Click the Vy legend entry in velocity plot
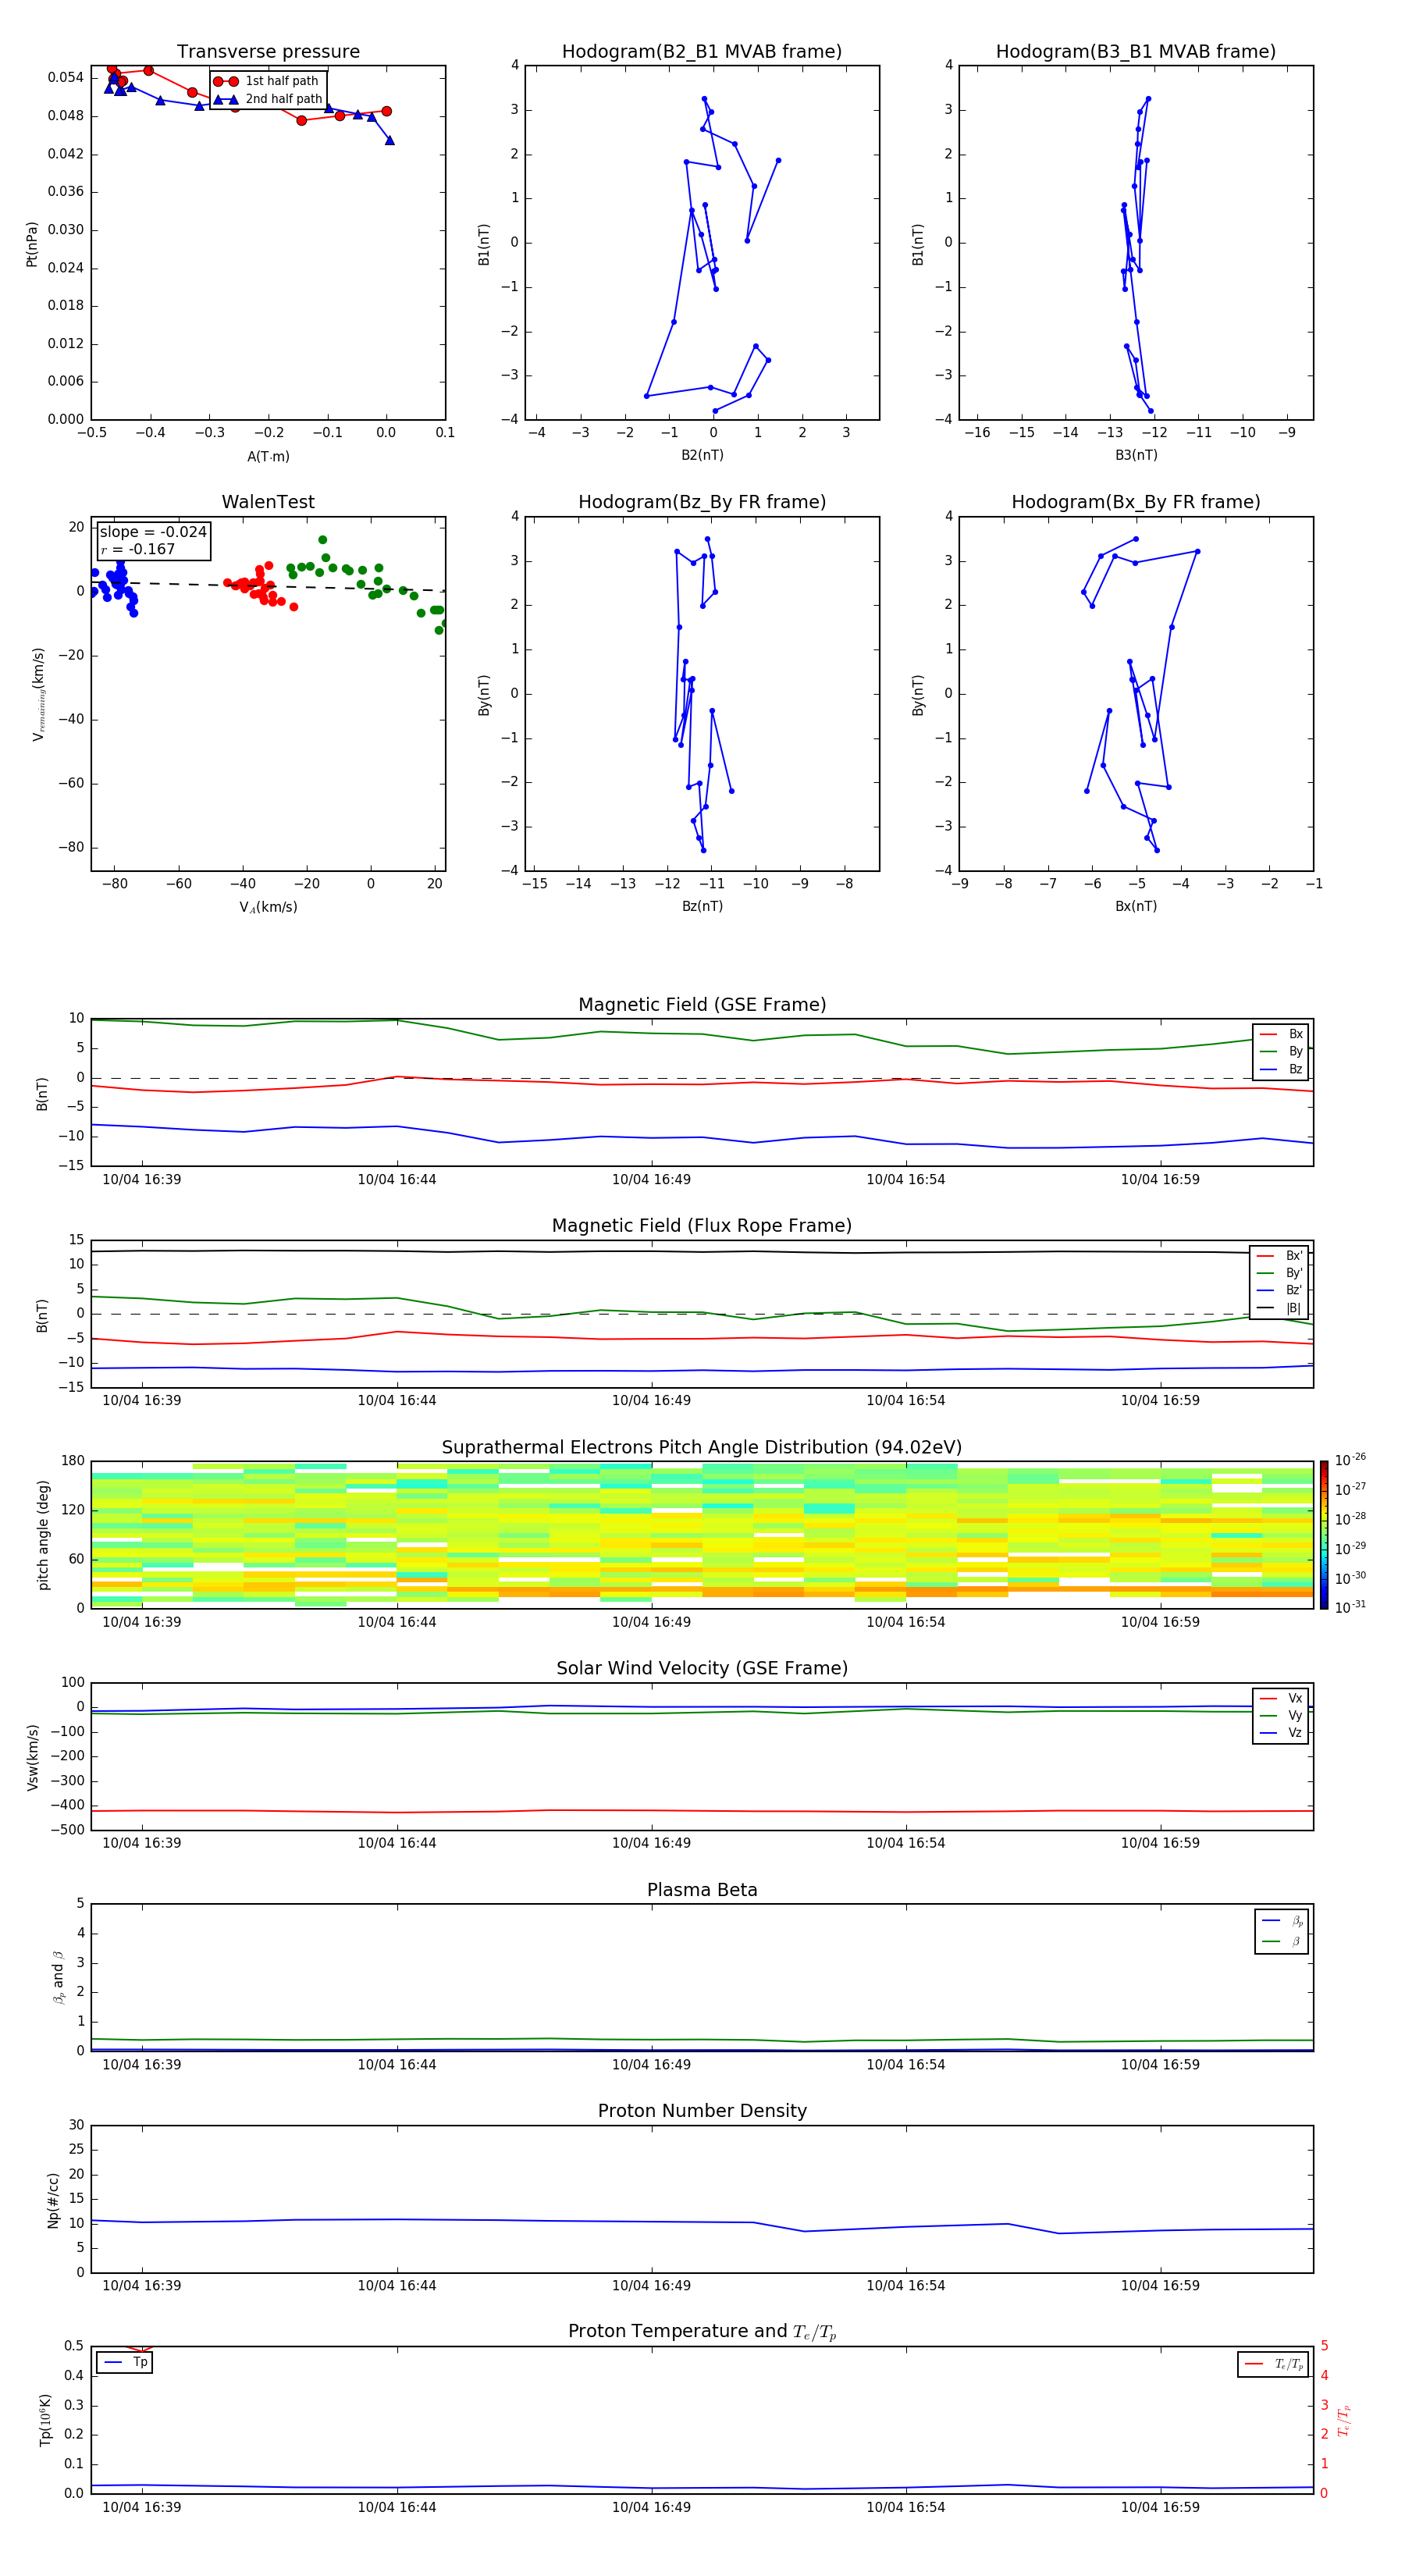The image size is (1405, 2576). (x=1281, y=1716)
